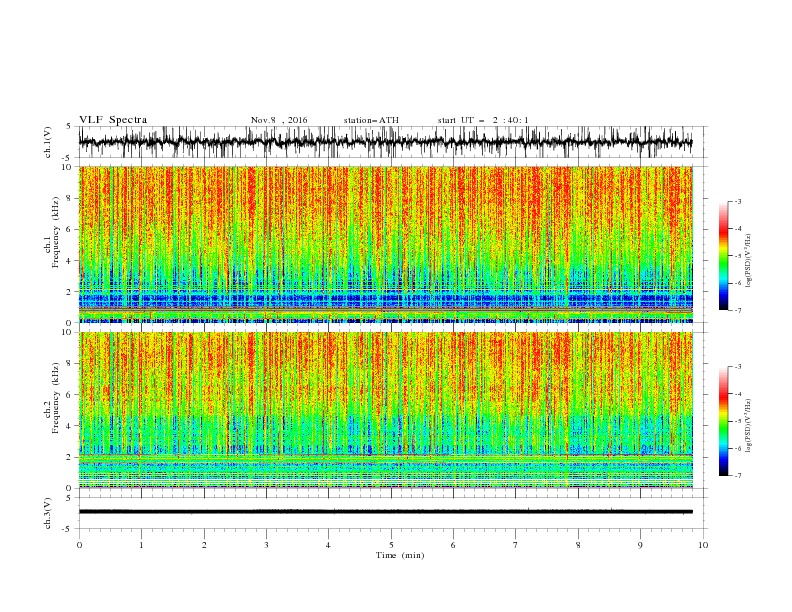The width and height of the screenshot is (792, 612).
Task: Select the lower colorbar "log(PSD)(V²/Hz)" label
Action: coord(749,425)
